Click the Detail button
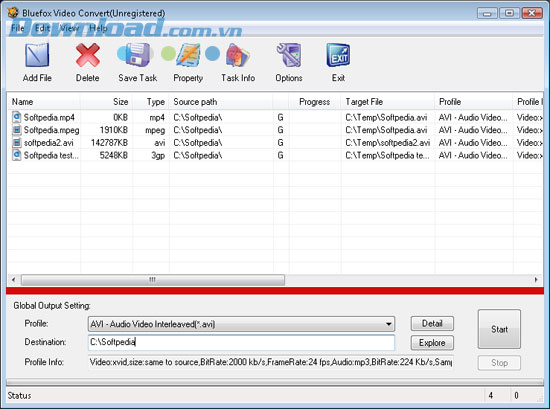 [x=432, y=323]
